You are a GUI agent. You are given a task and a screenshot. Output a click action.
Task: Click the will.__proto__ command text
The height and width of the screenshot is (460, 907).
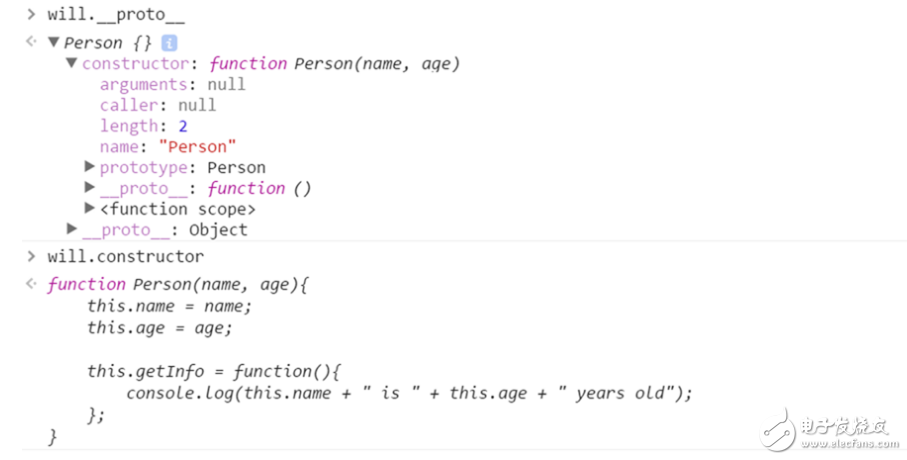click(x=116, y=15)
